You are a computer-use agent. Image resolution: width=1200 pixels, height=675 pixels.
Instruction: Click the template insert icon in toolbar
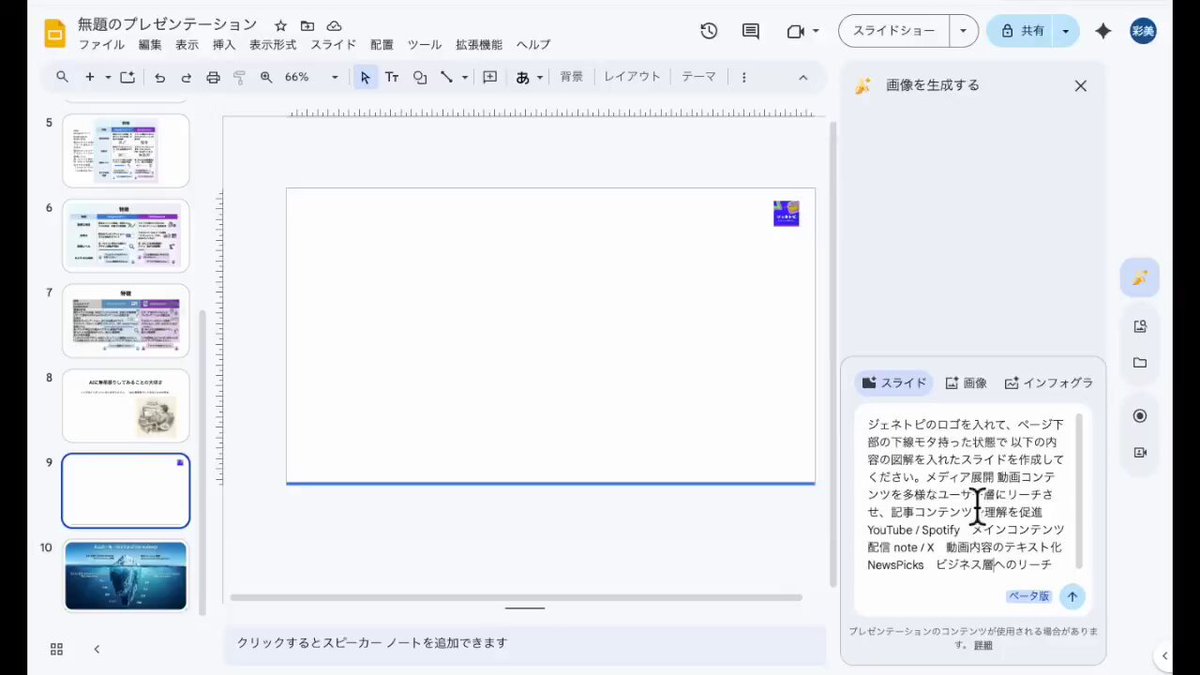[x=127, y=77]
